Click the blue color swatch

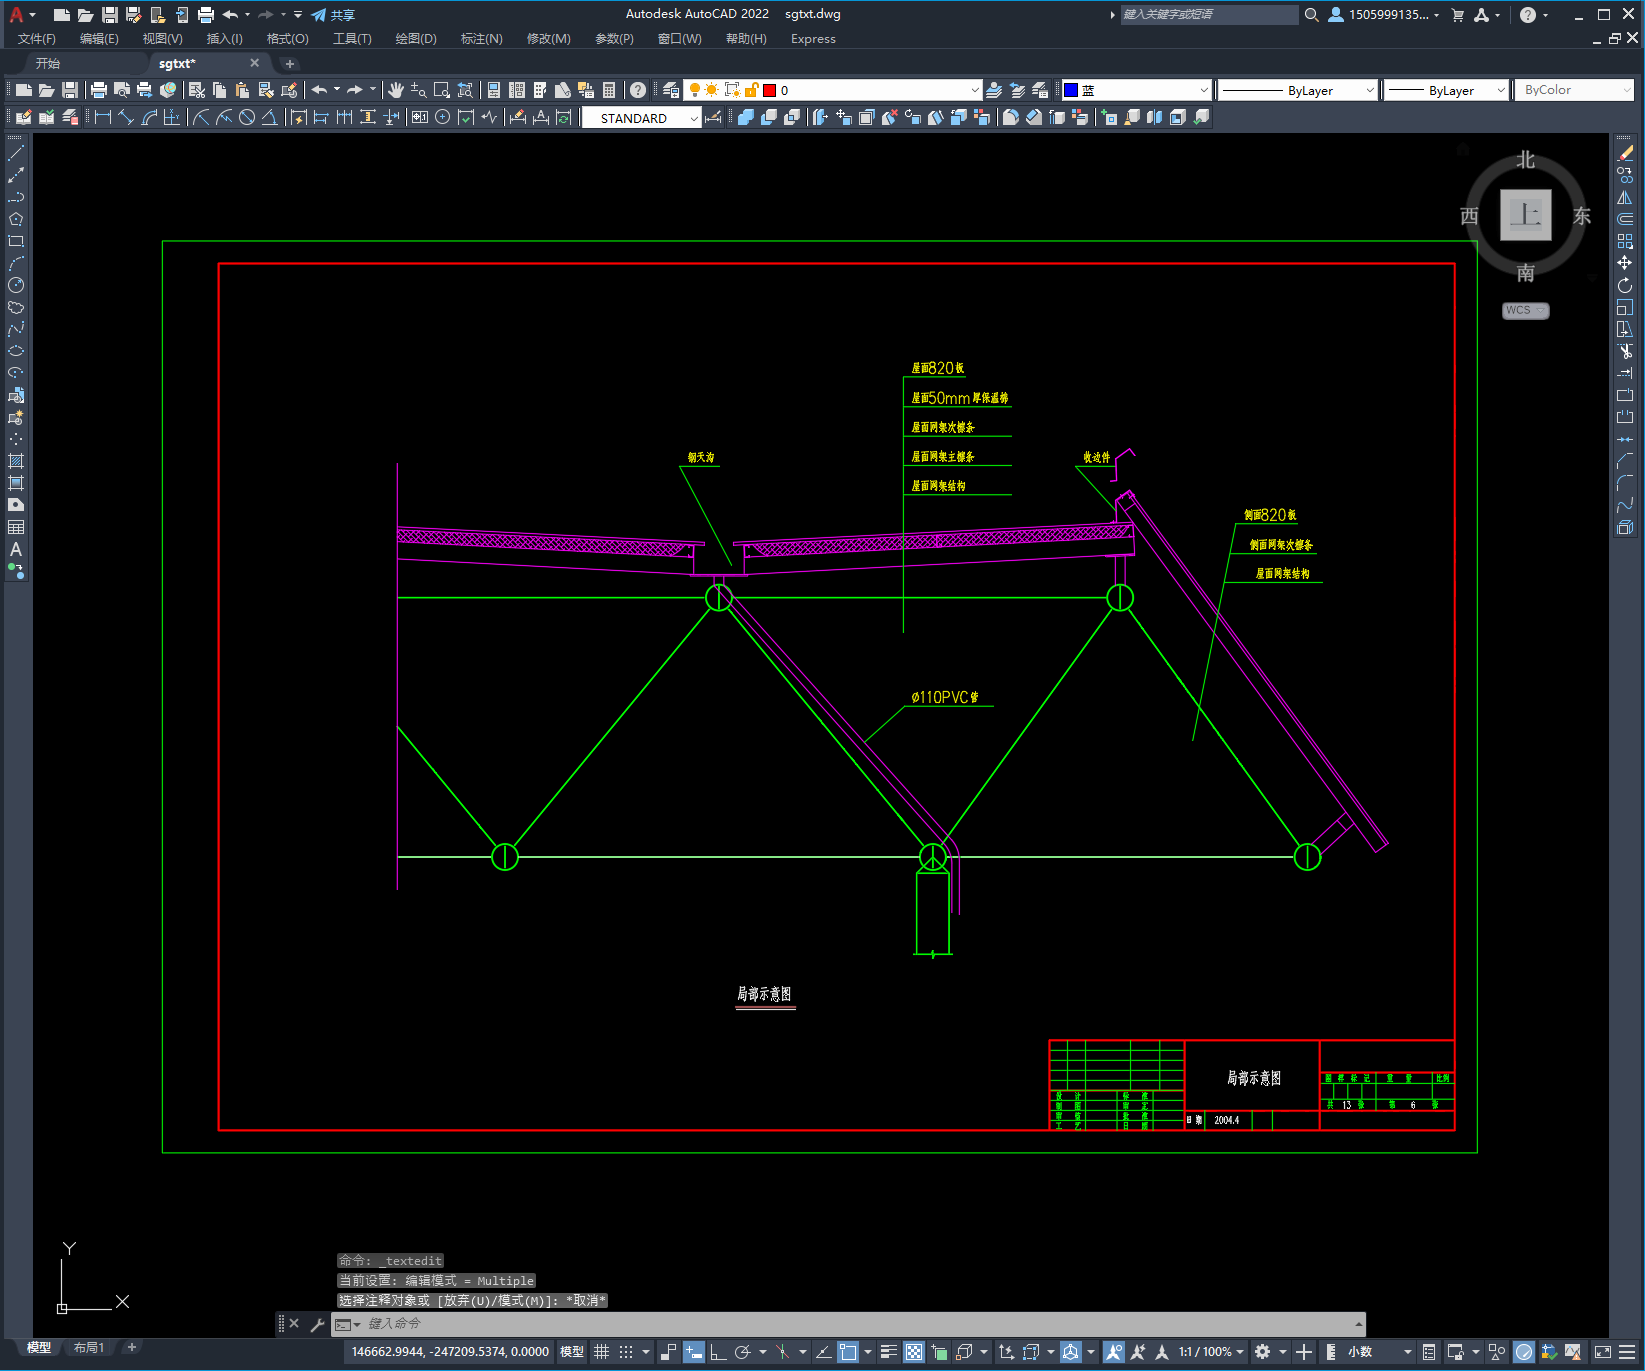click(x=1071, y=90)
